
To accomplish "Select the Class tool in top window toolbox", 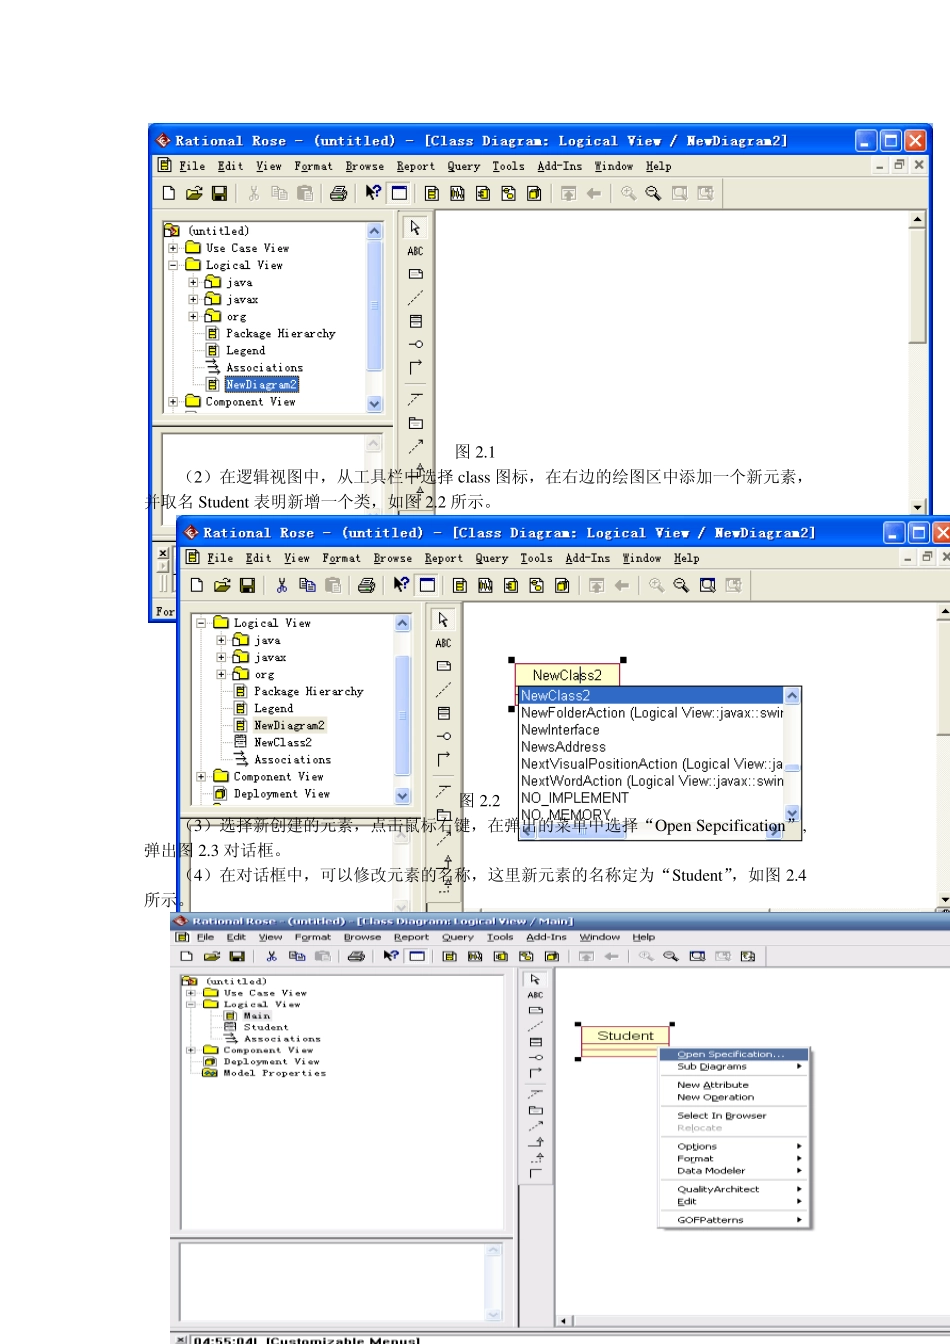I will tap(416, 321).
